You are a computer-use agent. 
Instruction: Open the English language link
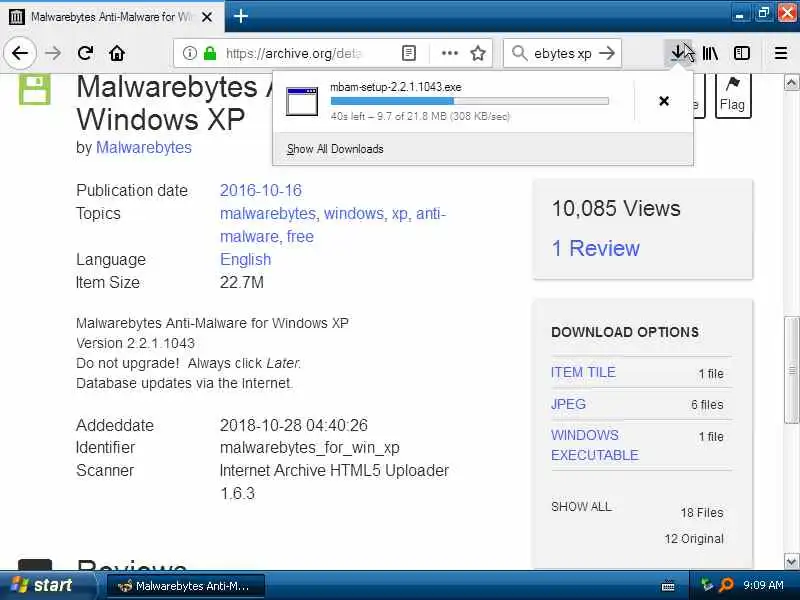click(245, 259)
